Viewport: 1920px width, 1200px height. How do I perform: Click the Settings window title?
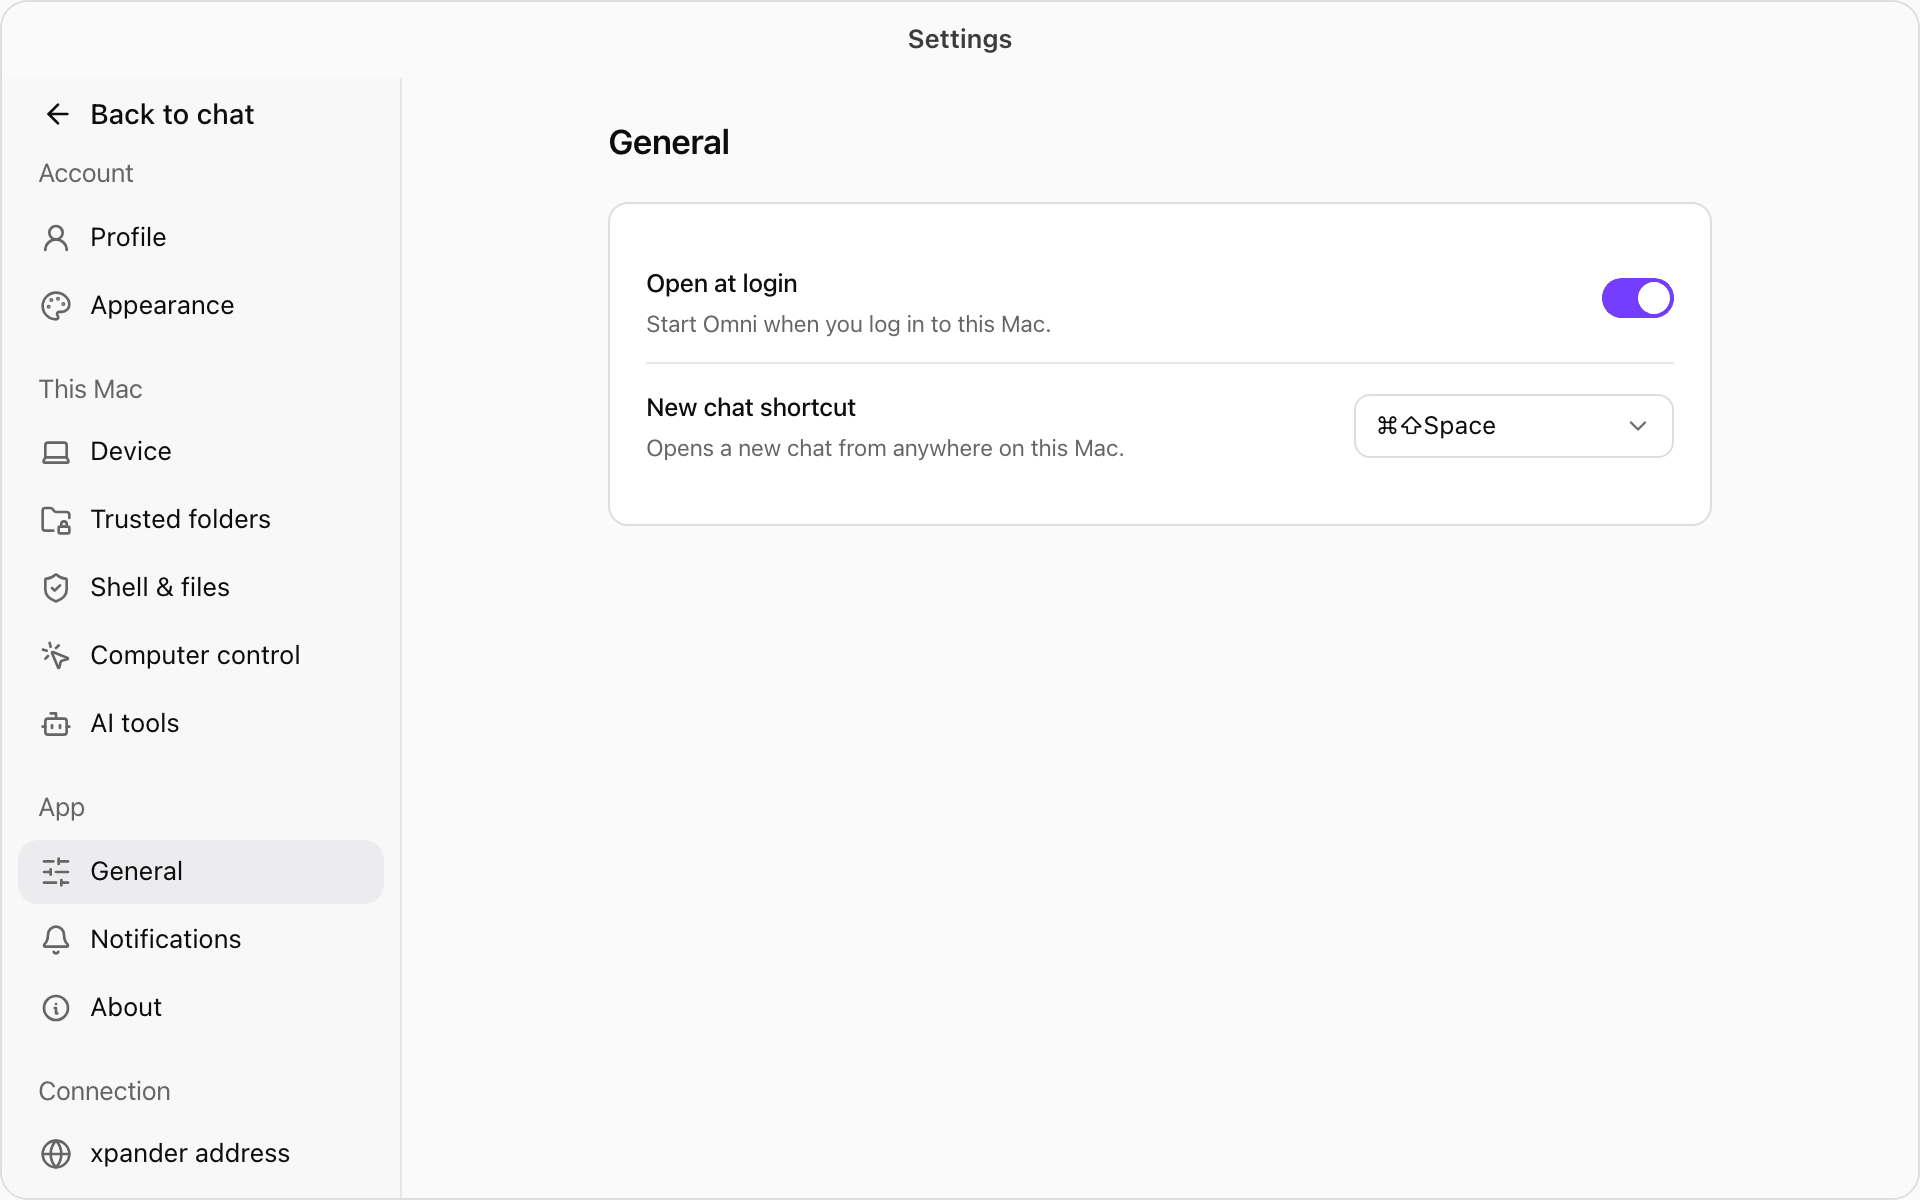(960, 39)
